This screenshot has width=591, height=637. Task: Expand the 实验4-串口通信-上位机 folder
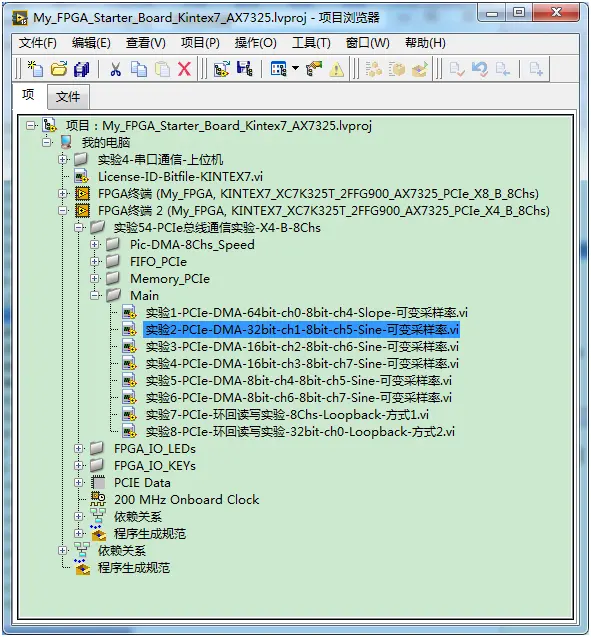coord(63,160)
